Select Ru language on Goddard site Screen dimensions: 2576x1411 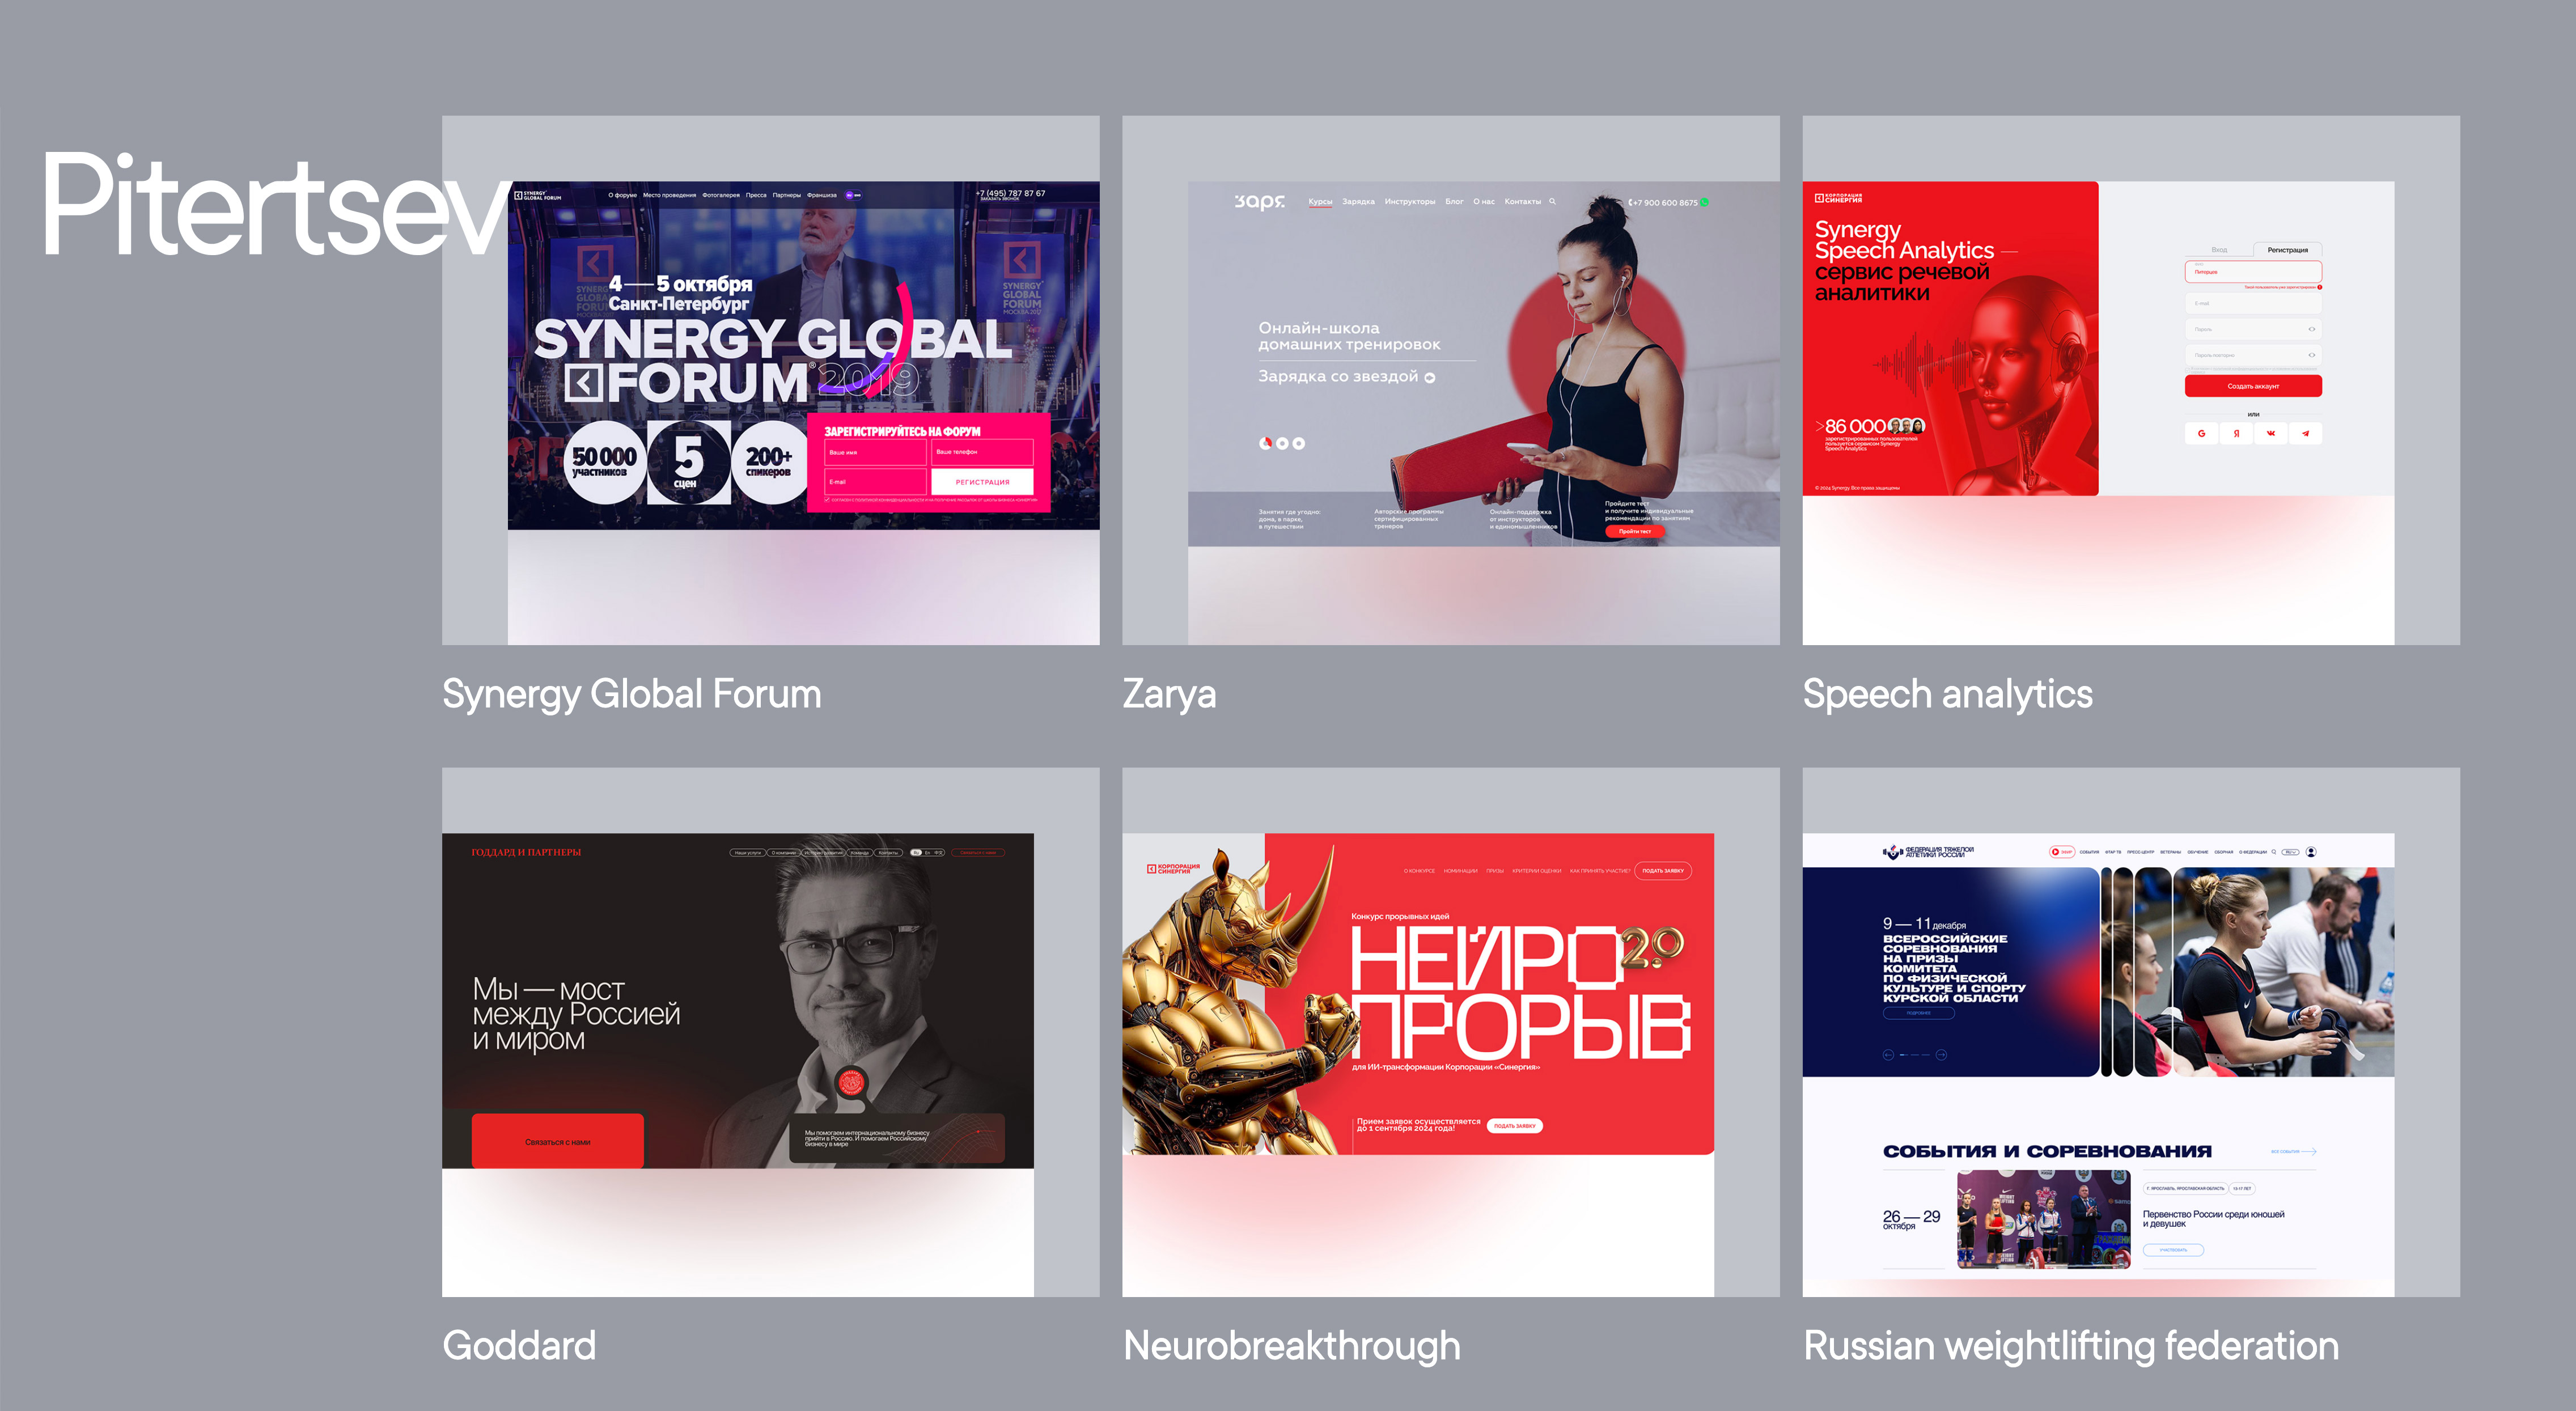pyautogui.click(x=916, y=853)
